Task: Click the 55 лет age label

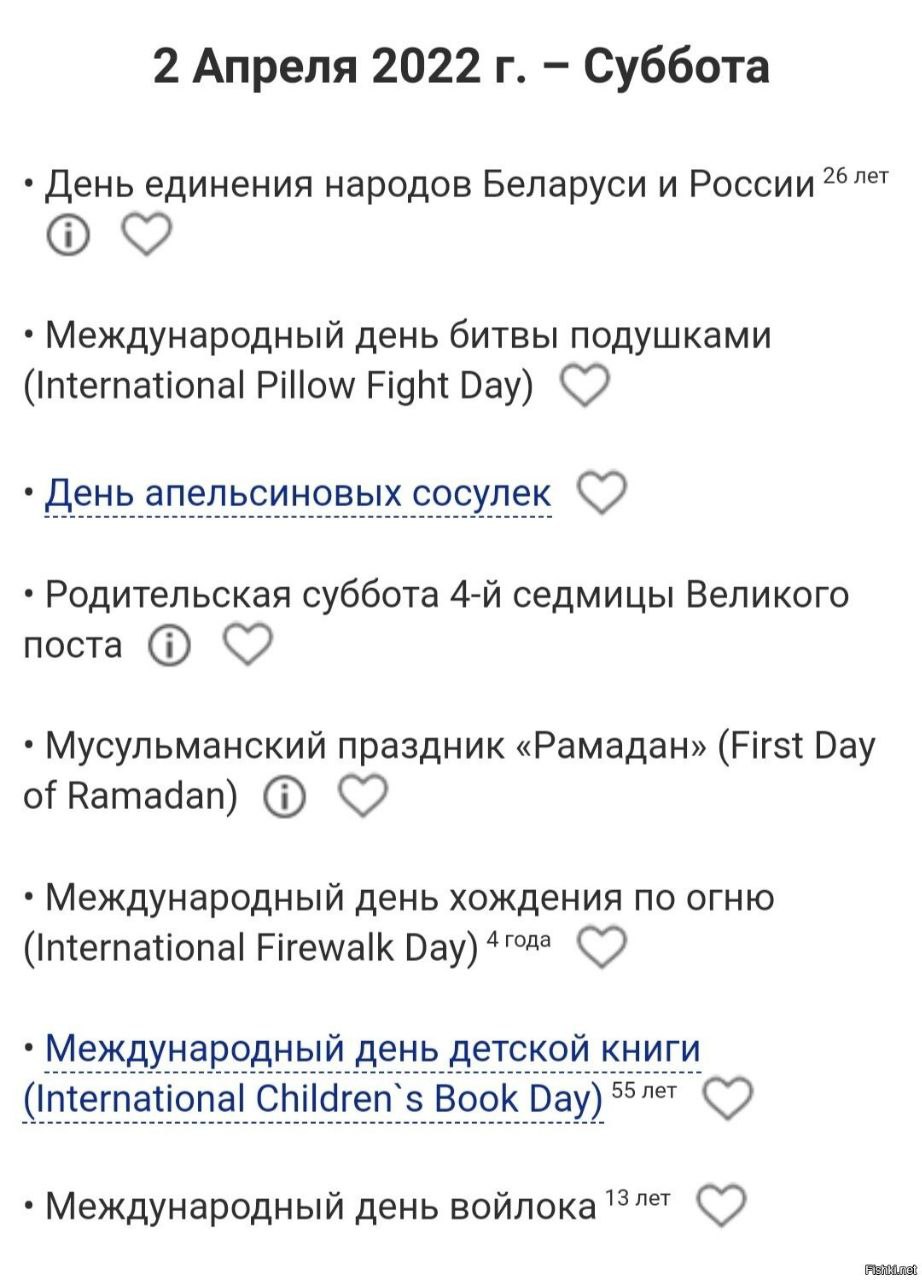Action: click(644, 1091)
